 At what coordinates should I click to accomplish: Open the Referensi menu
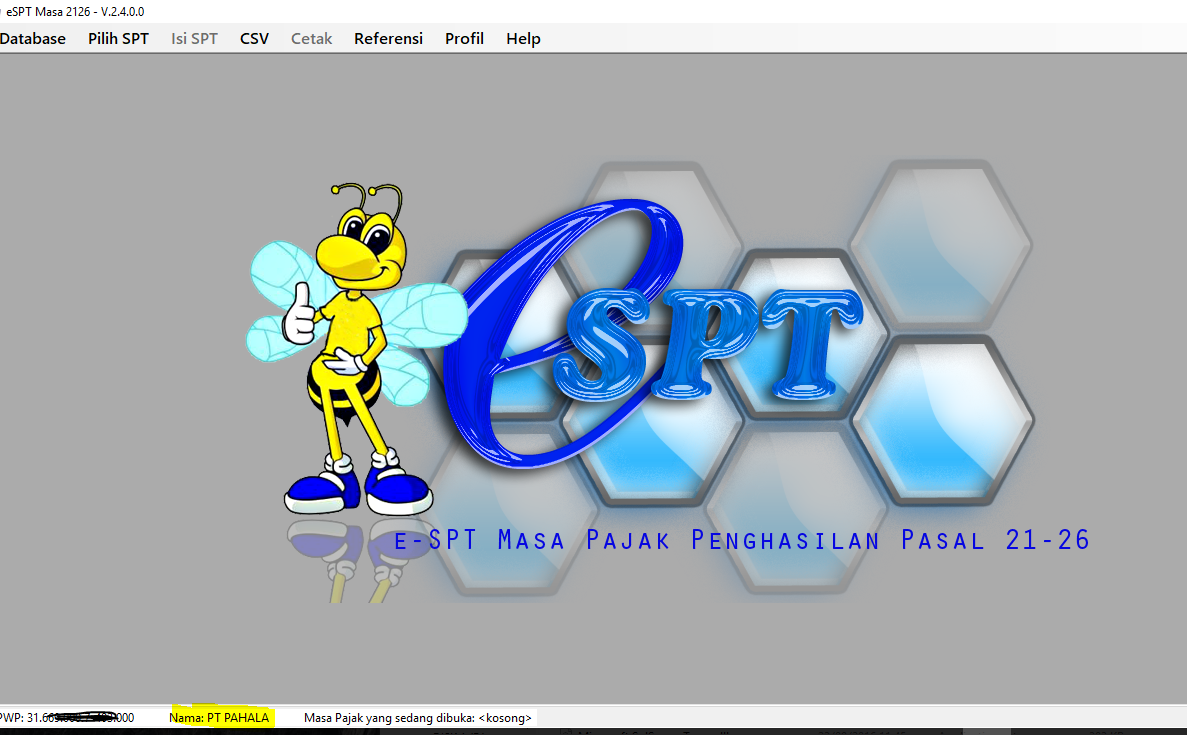[x=388, y=39]
